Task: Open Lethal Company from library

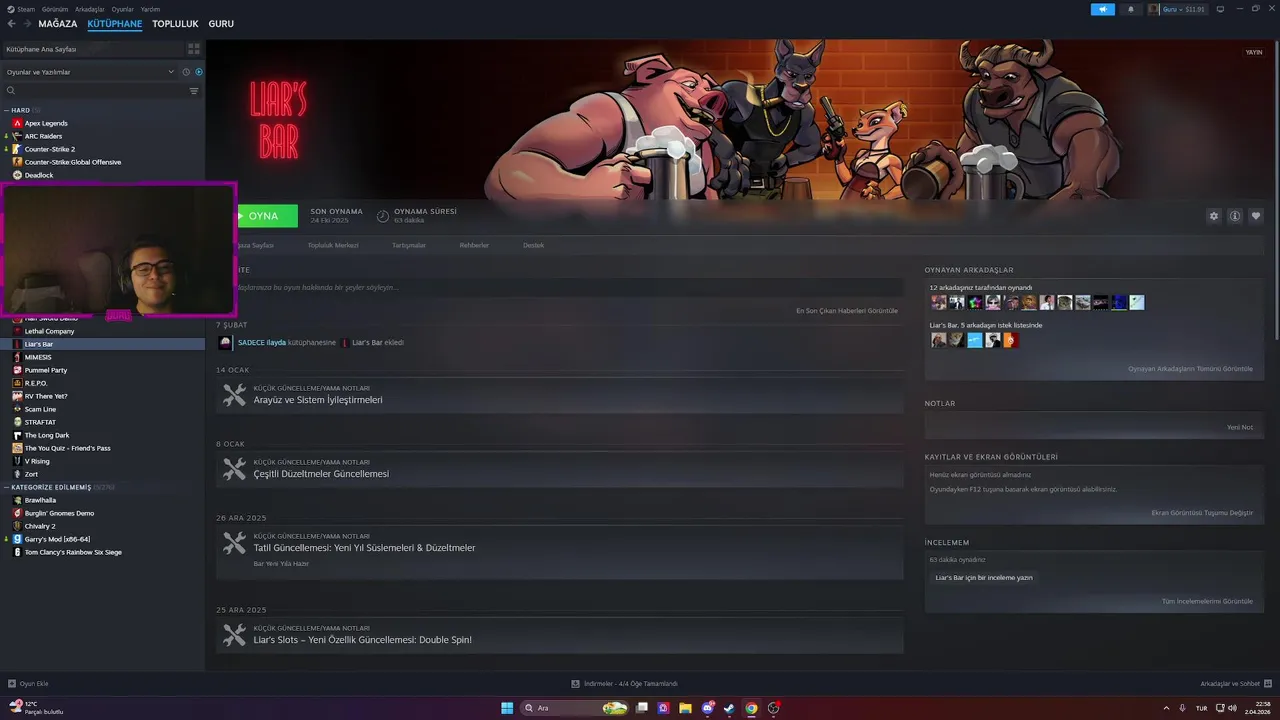Action: coord(49,331)
